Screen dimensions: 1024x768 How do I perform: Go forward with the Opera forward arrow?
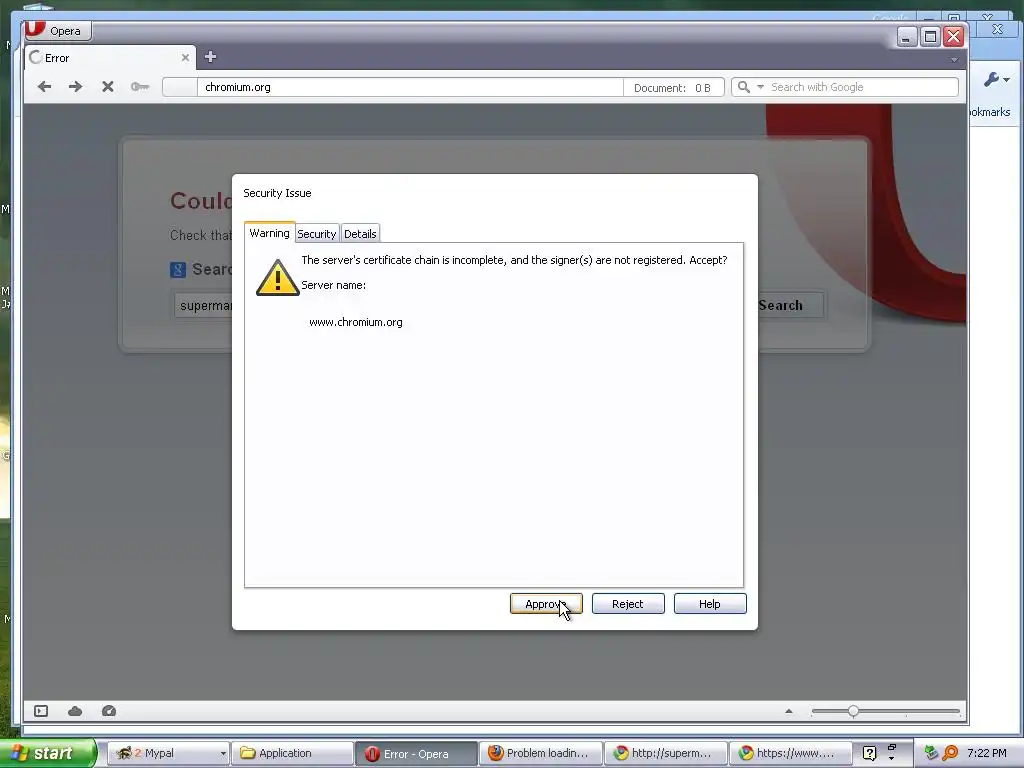[76, 87]
